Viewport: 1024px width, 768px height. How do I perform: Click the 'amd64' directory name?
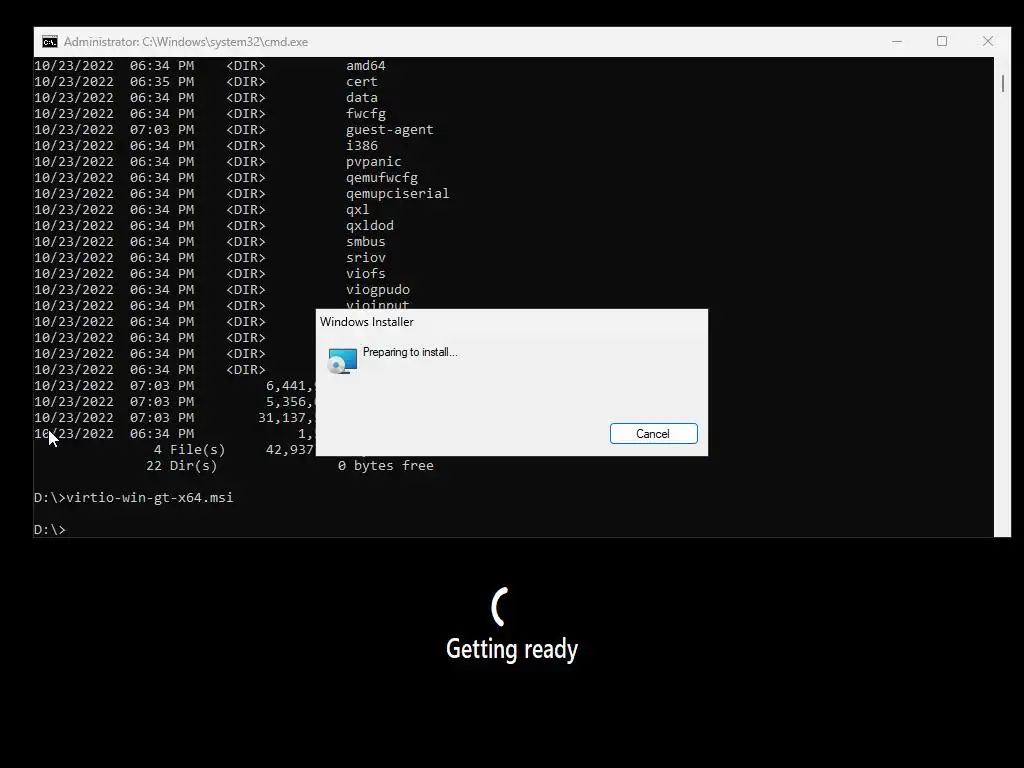tap(366, 65)
